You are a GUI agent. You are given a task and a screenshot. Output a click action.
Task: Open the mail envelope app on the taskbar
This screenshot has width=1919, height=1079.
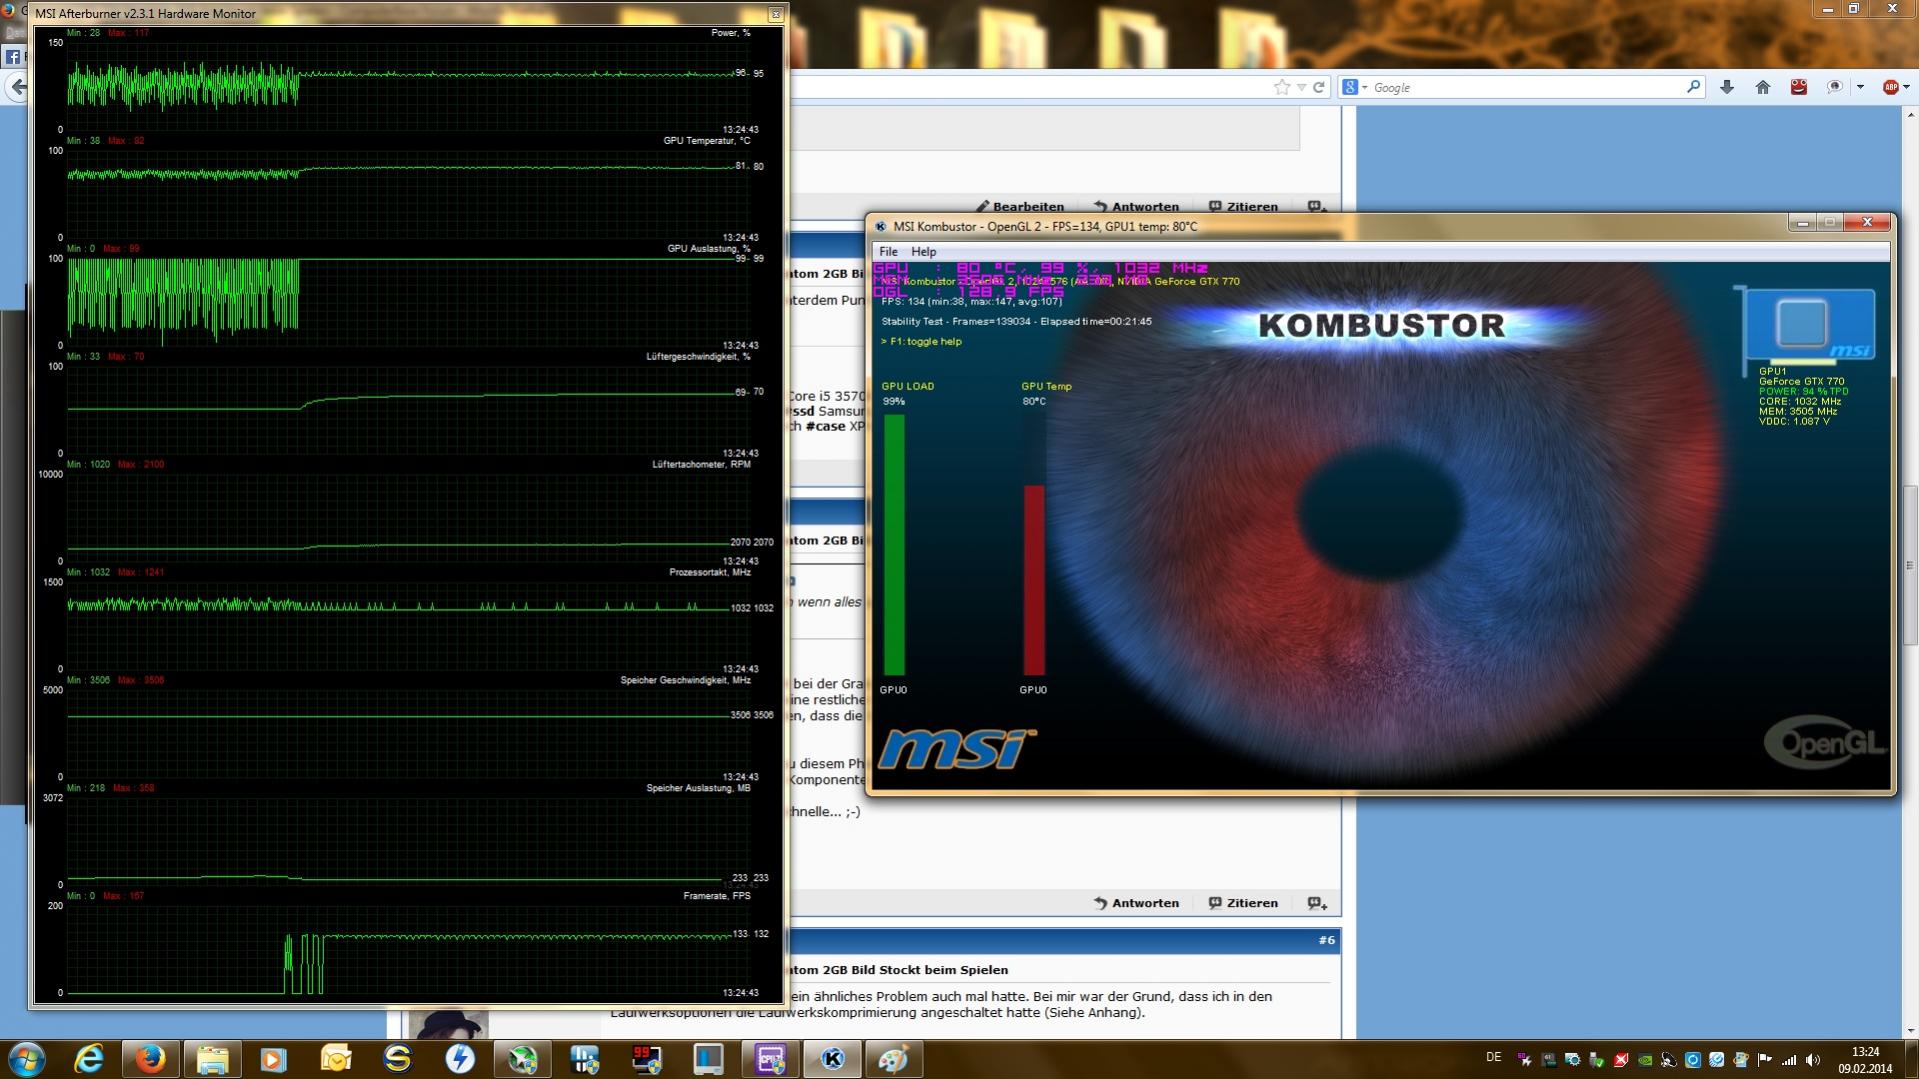pyautogui.click(x=336, y=1058)
